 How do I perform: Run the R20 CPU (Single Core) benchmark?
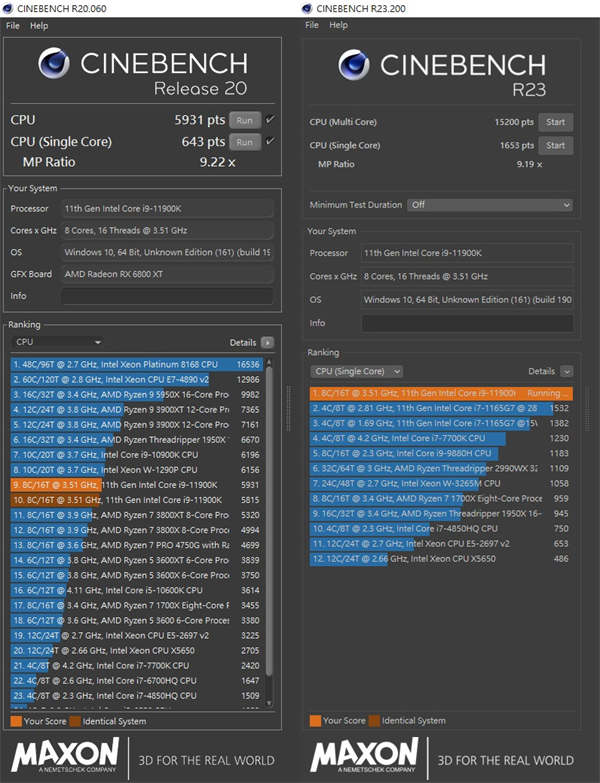click(x=245, y=142)
